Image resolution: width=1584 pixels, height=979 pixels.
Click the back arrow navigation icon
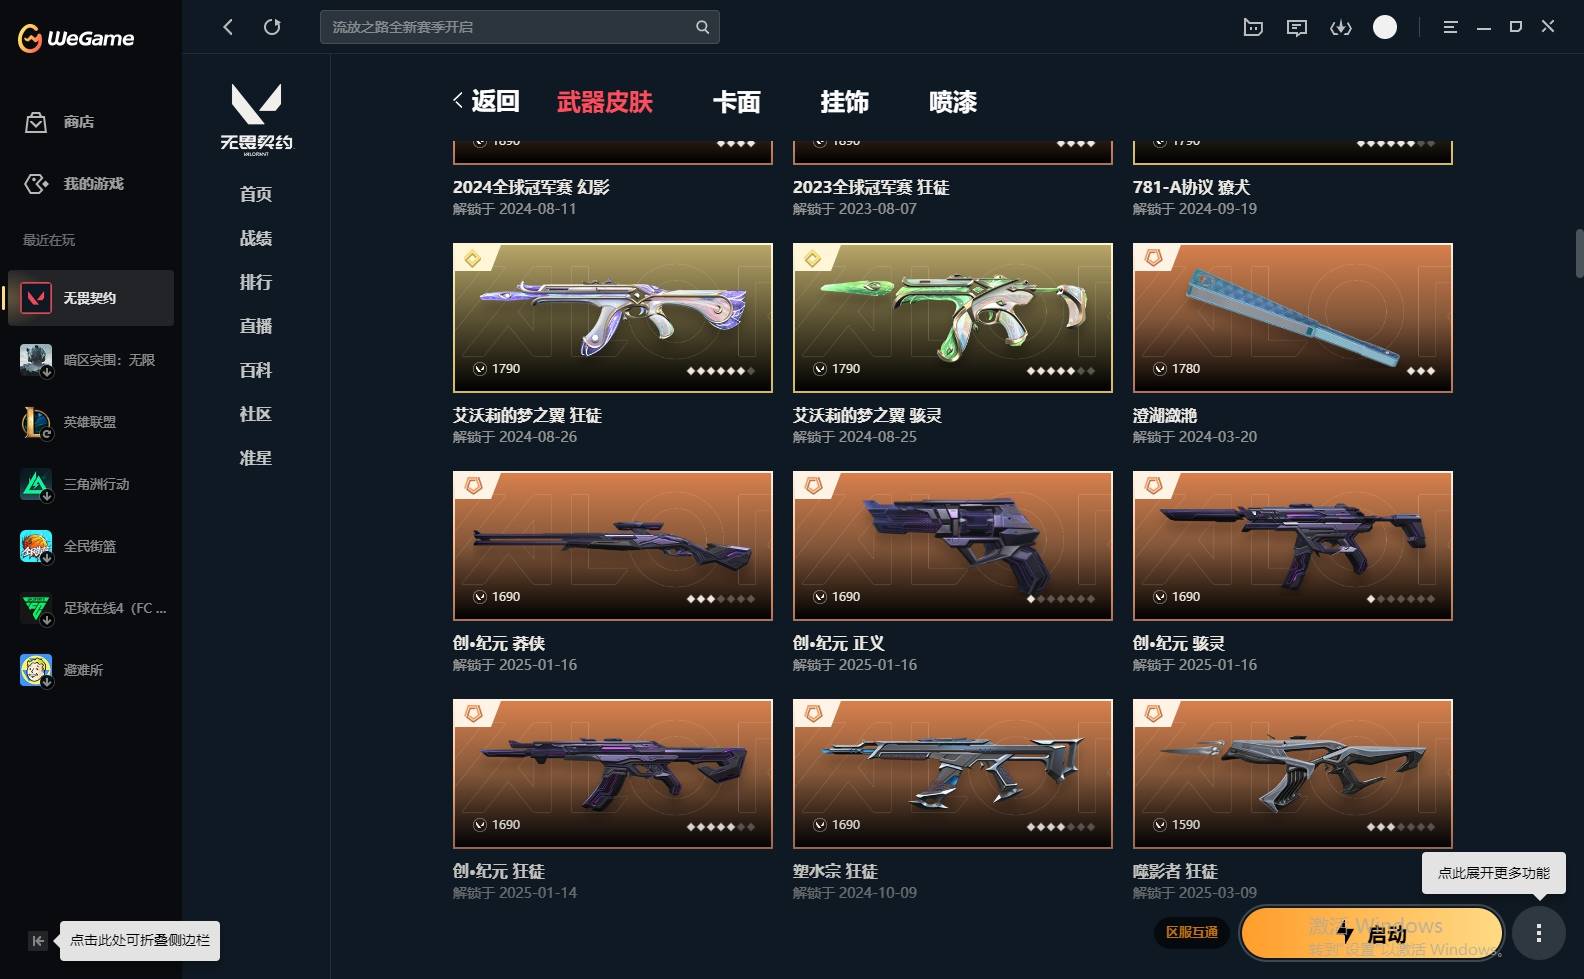coord(228,27)
